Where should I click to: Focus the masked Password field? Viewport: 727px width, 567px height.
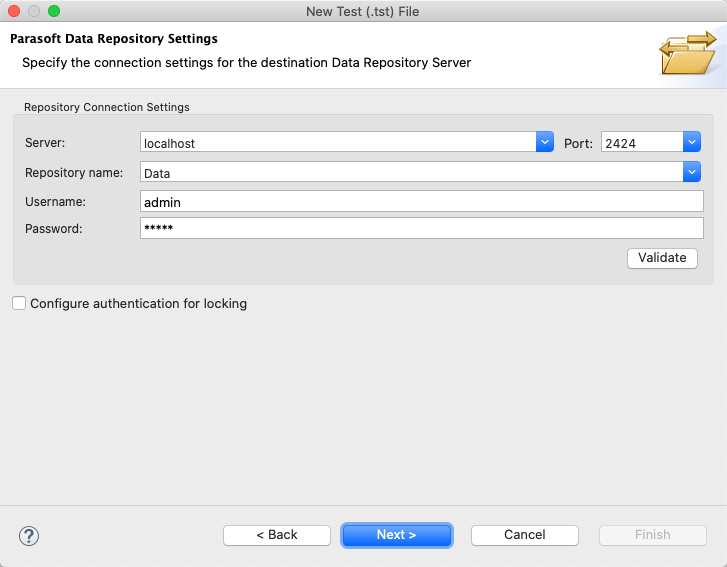point(422,228)
